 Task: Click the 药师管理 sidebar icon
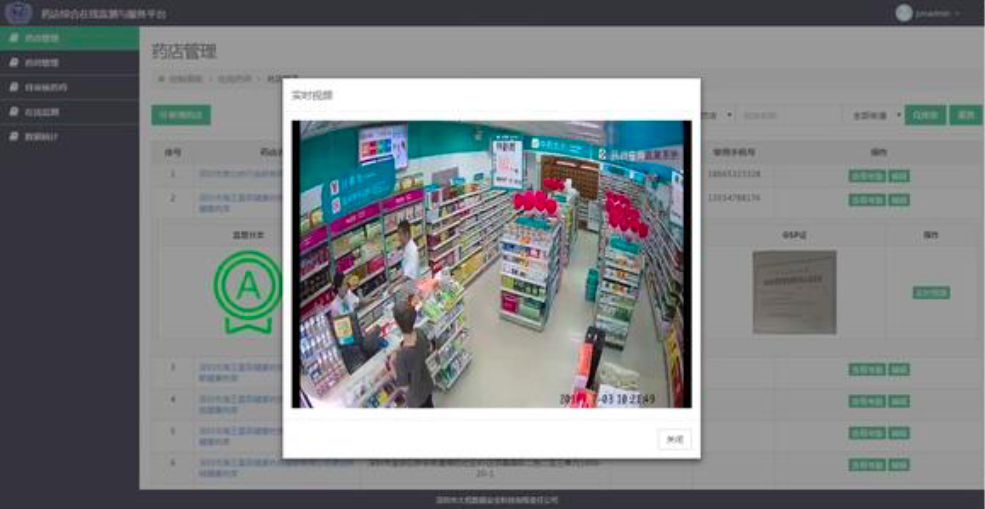14,63
